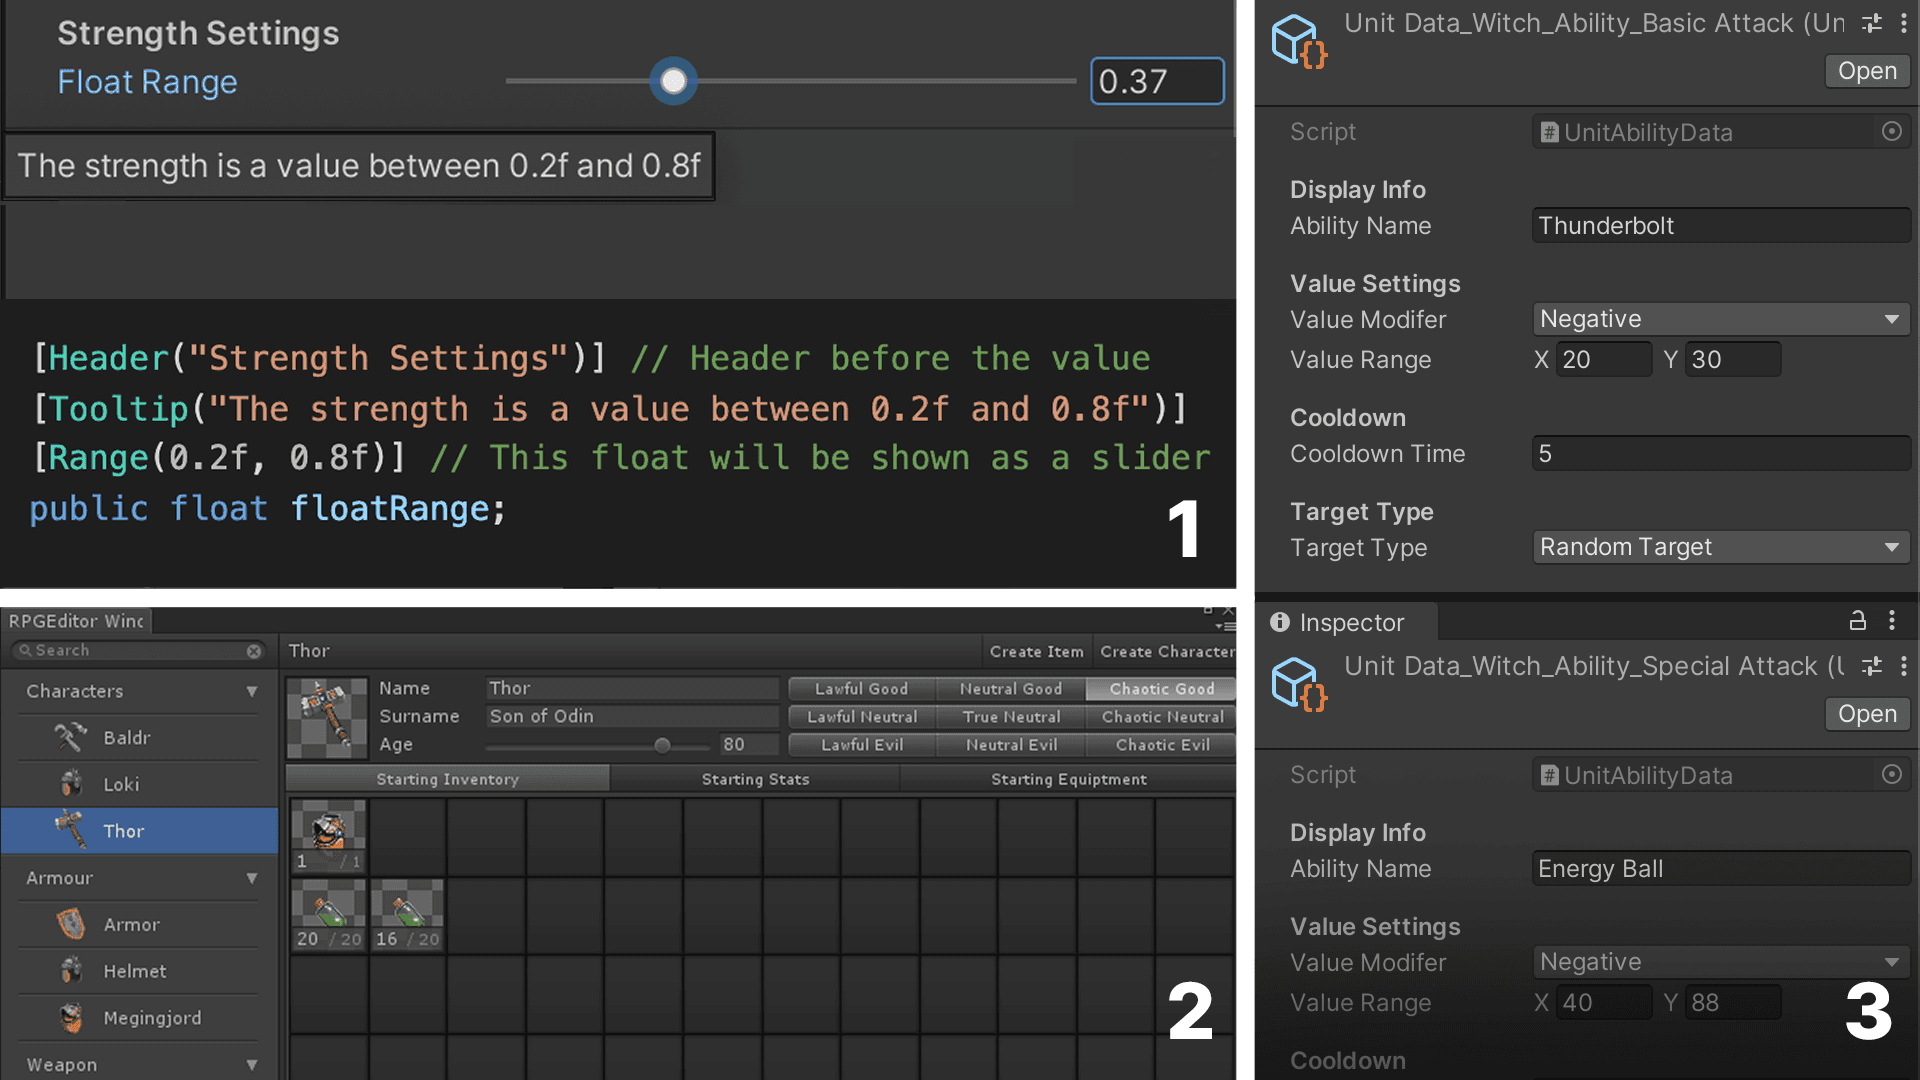This screenshot has width=1920, height=1080.
Task: Click Value Range X field showing 40
Action: point(1604,1002)
